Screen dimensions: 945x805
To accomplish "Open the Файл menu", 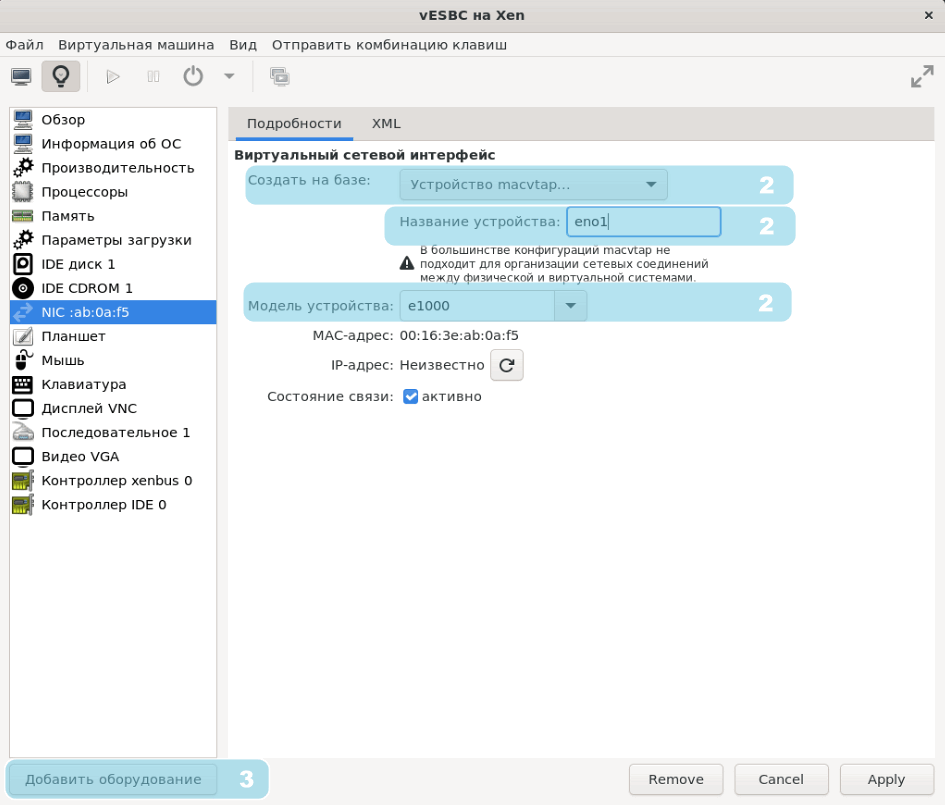I will (25, 45).
